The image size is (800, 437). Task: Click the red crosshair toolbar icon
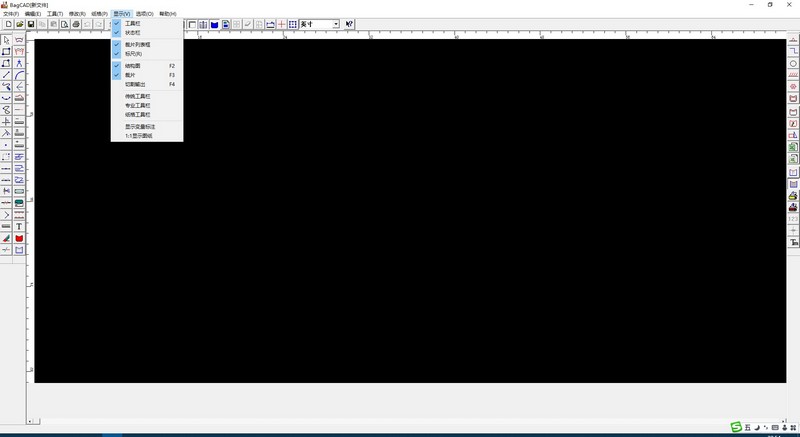[281, 24]
